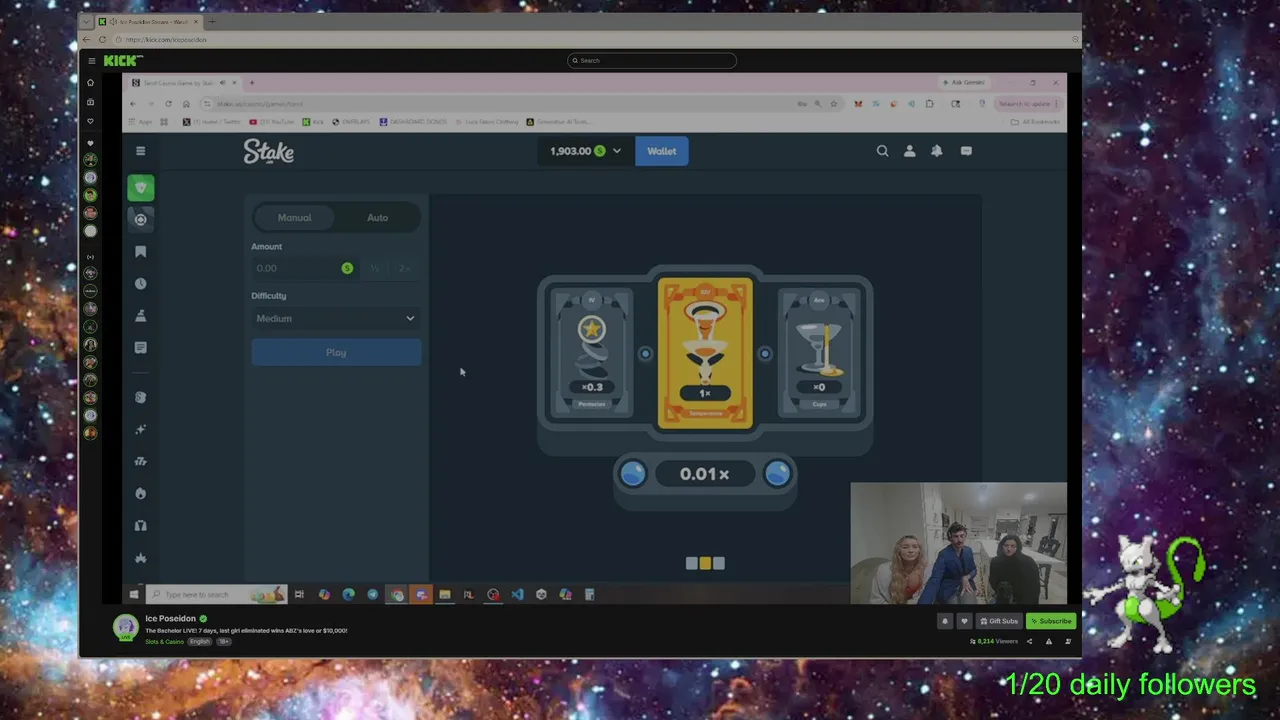Click the Kick logo in the top bar

(x=123, y=61)
